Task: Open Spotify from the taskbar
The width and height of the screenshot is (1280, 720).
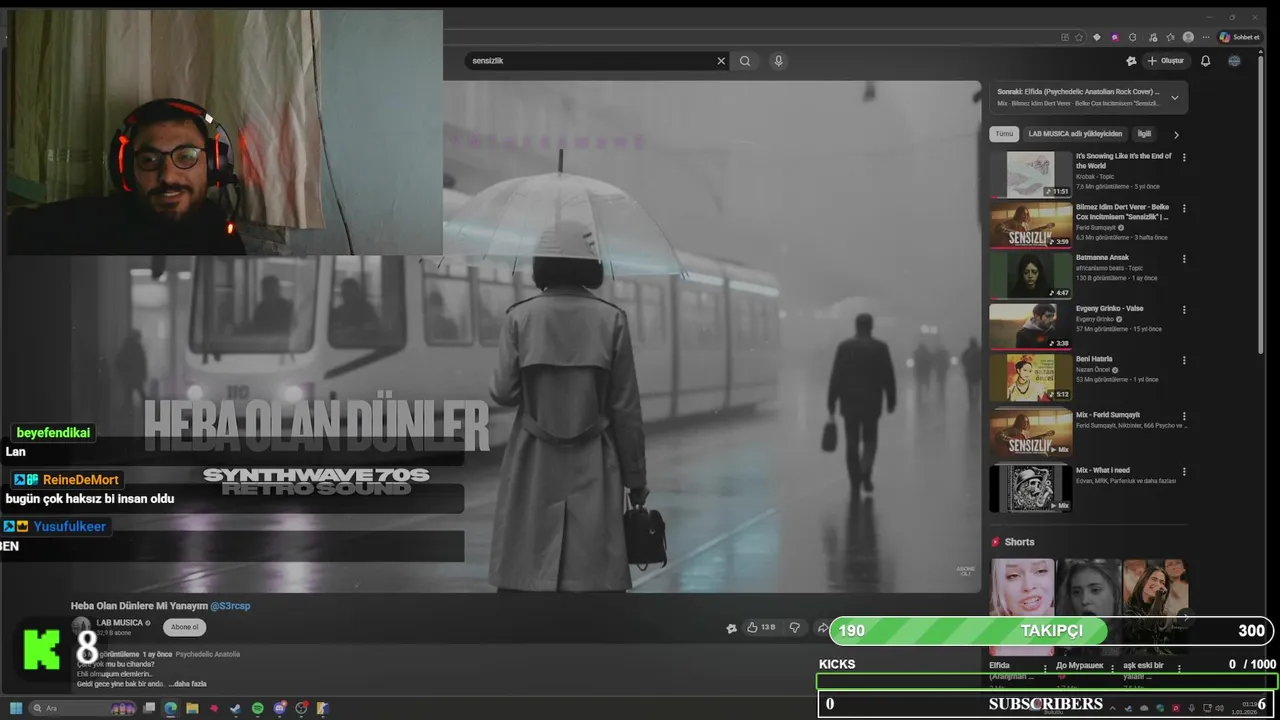Action: click(257, 708)
